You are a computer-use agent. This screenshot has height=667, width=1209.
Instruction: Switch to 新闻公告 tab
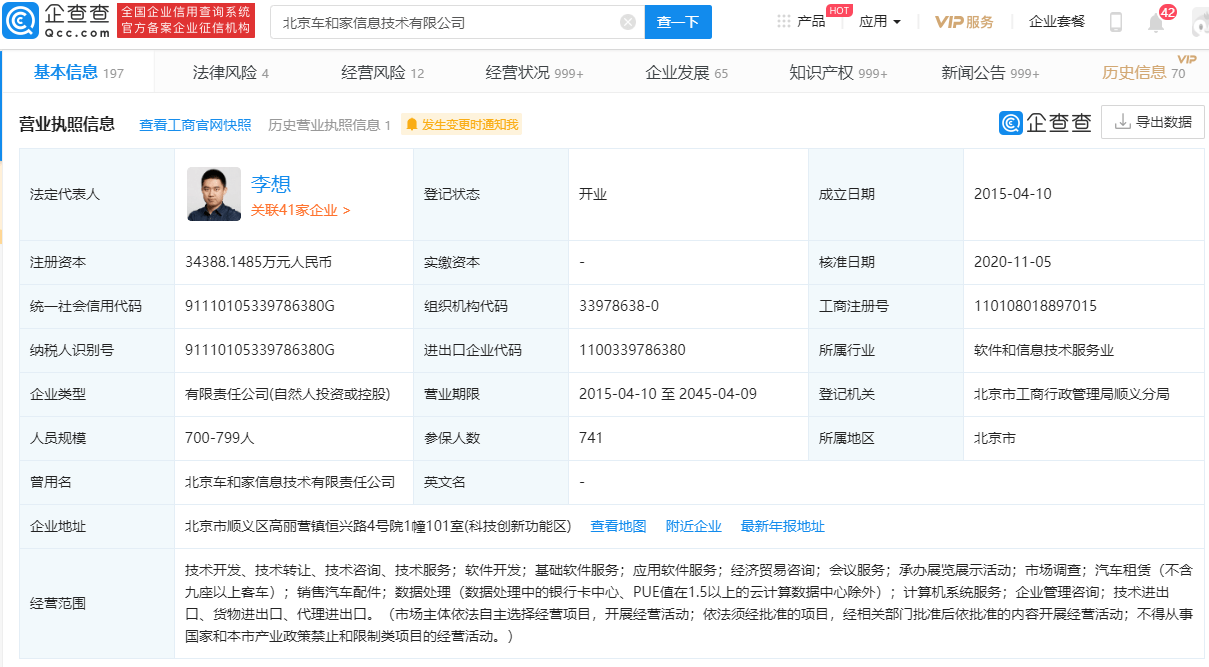[x=990, y=72]
